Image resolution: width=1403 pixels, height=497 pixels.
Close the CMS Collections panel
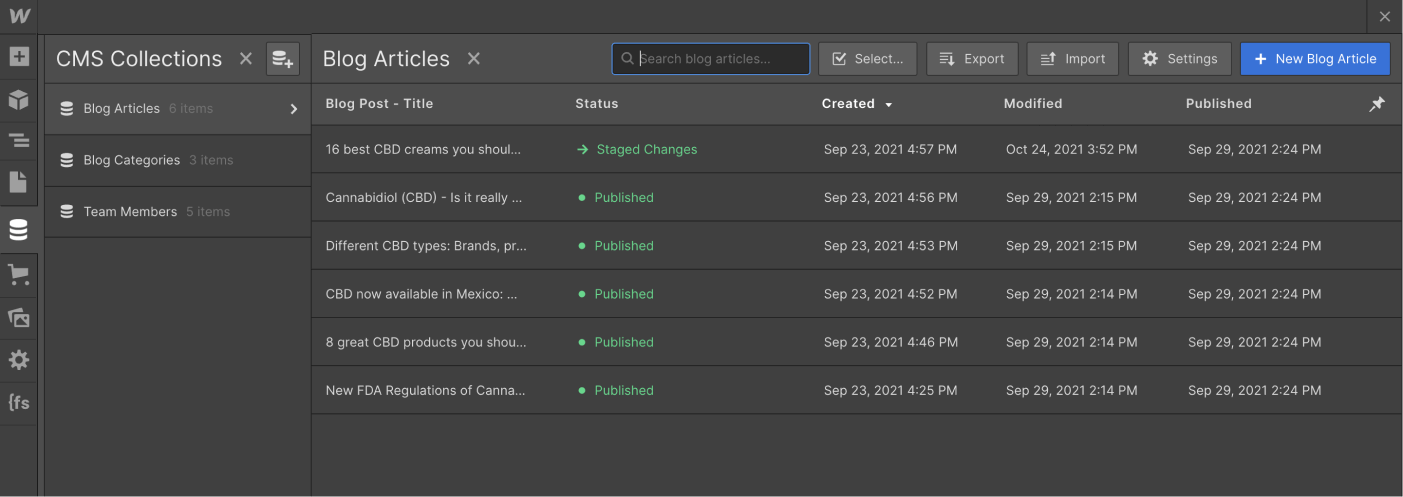tap(246, 59)
